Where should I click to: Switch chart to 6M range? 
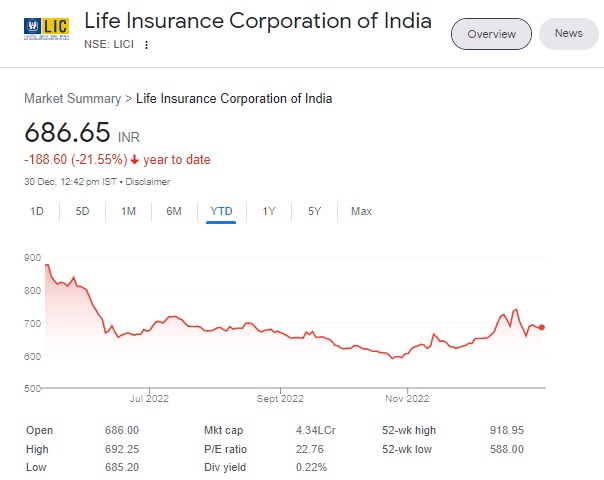174,211
